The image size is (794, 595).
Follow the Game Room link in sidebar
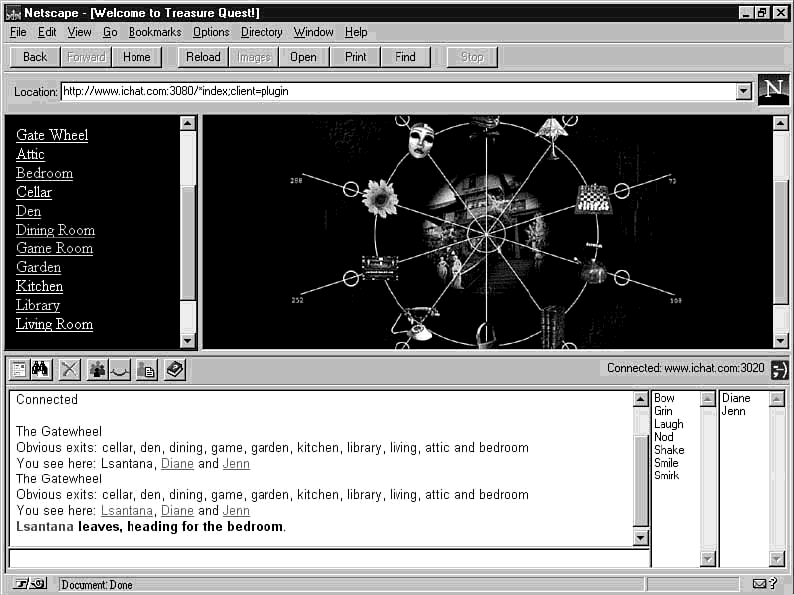(54, 248)
